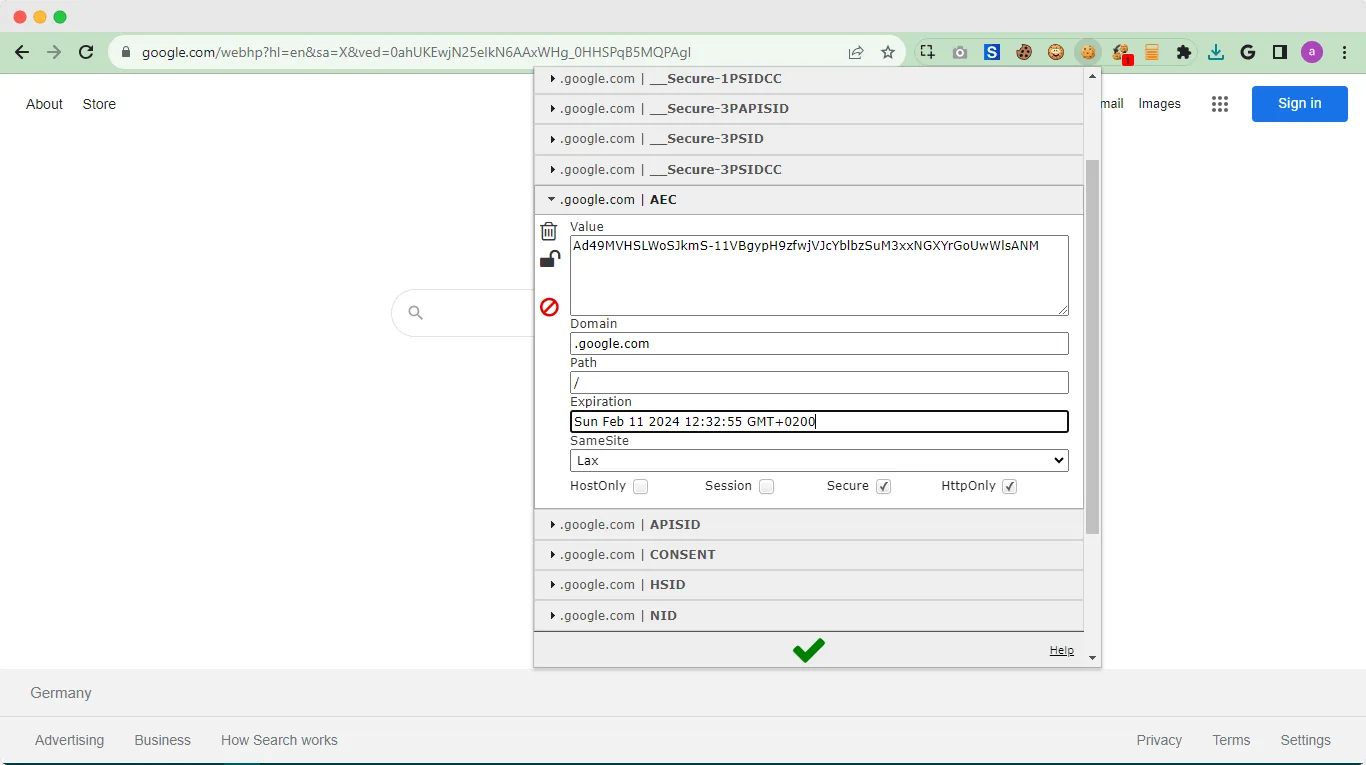Click the browser forward arrow

(x=54, y=52)
